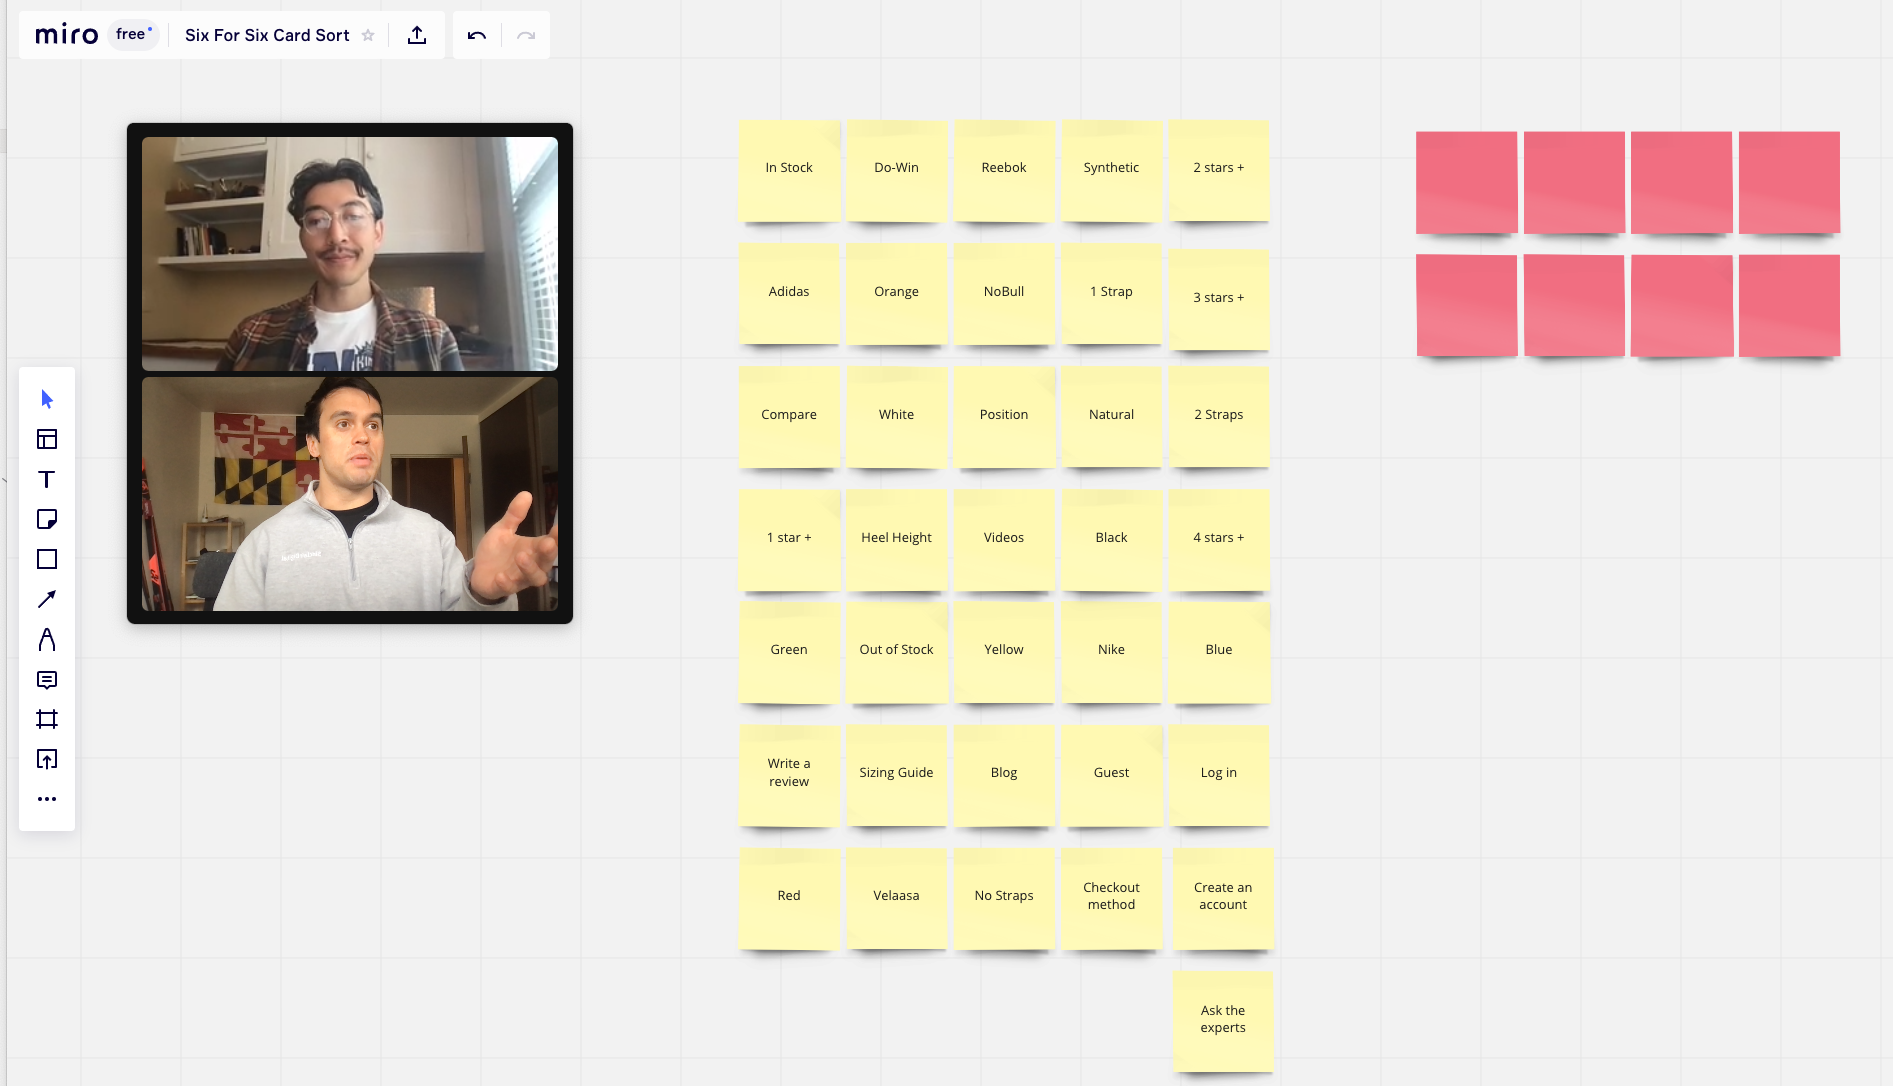Select the 3 stars + sticky note

(x=1219, y=300)
